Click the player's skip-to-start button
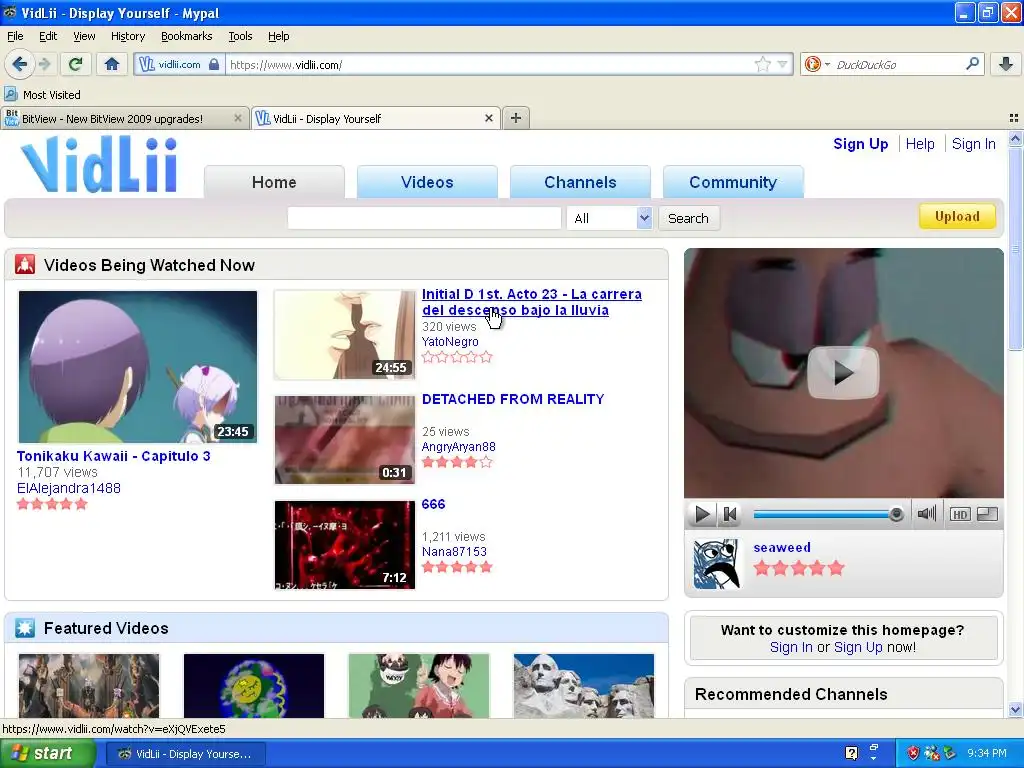This screenshot has width=1024, height=768. click(730, 515)
